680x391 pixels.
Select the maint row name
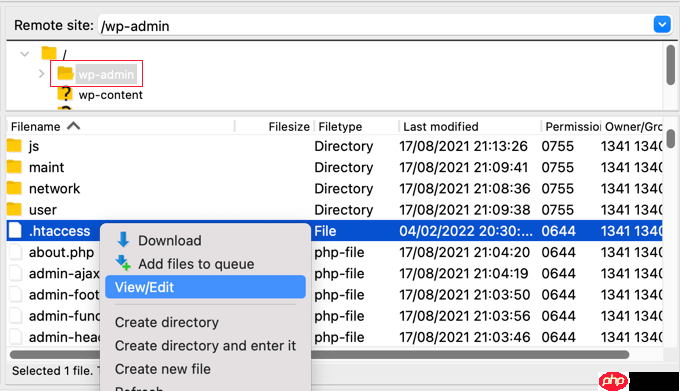coord(46,167)
